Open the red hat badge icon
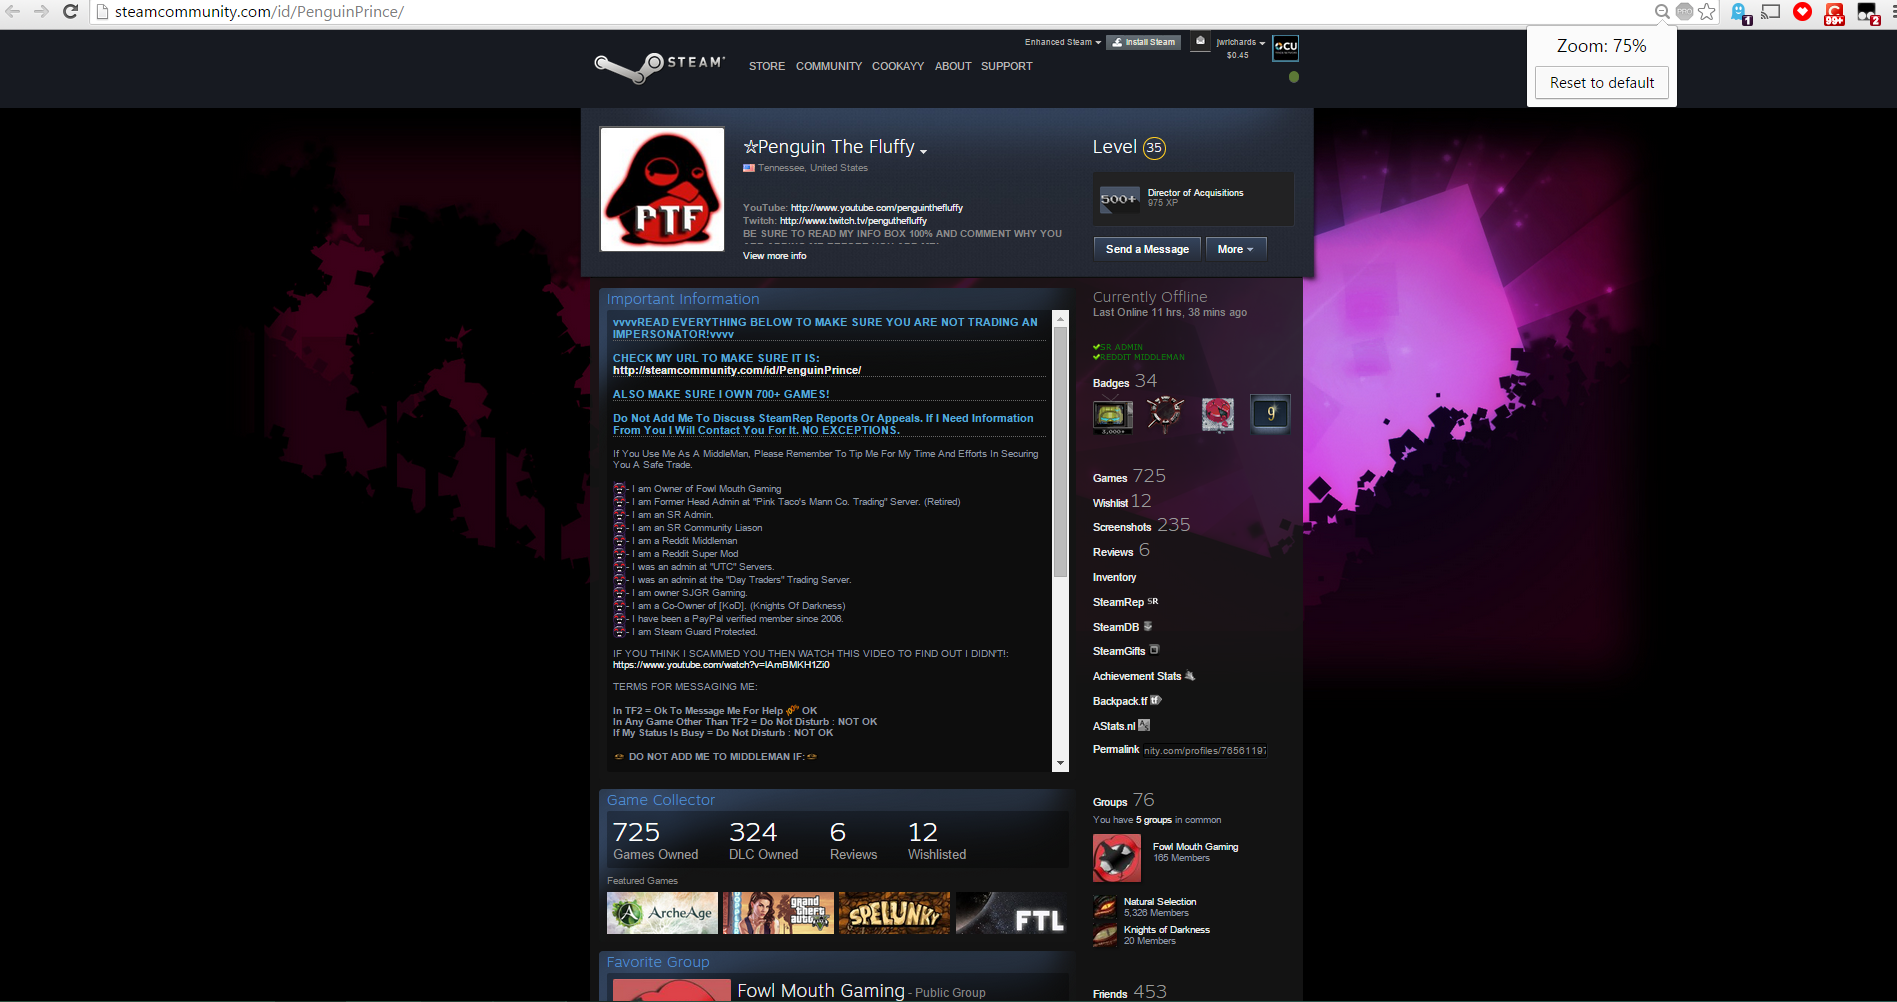The height and width of the screenshot is (1002, 1897). (1217, 414)
